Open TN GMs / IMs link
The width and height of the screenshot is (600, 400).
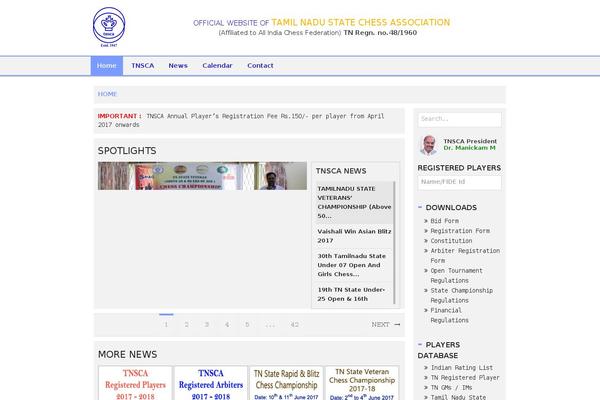[452, 387]
